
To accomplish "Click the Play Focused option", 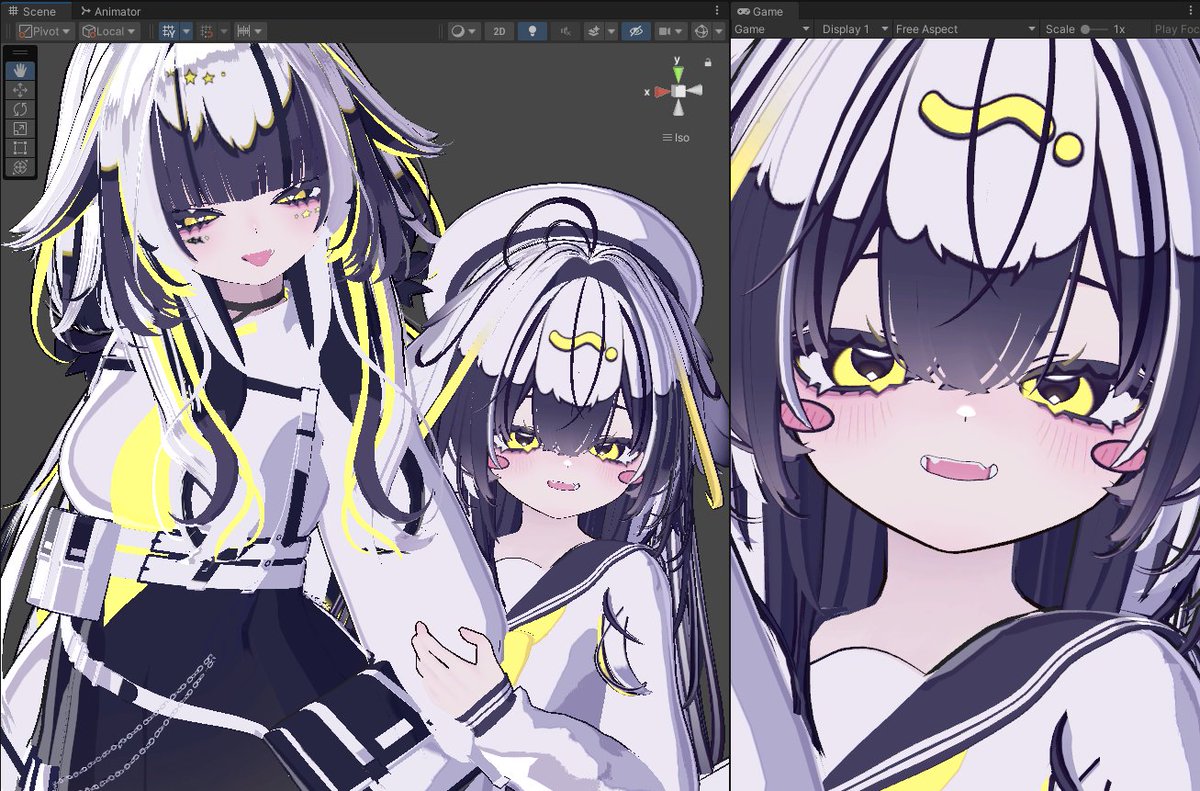I will point(1176,29).
